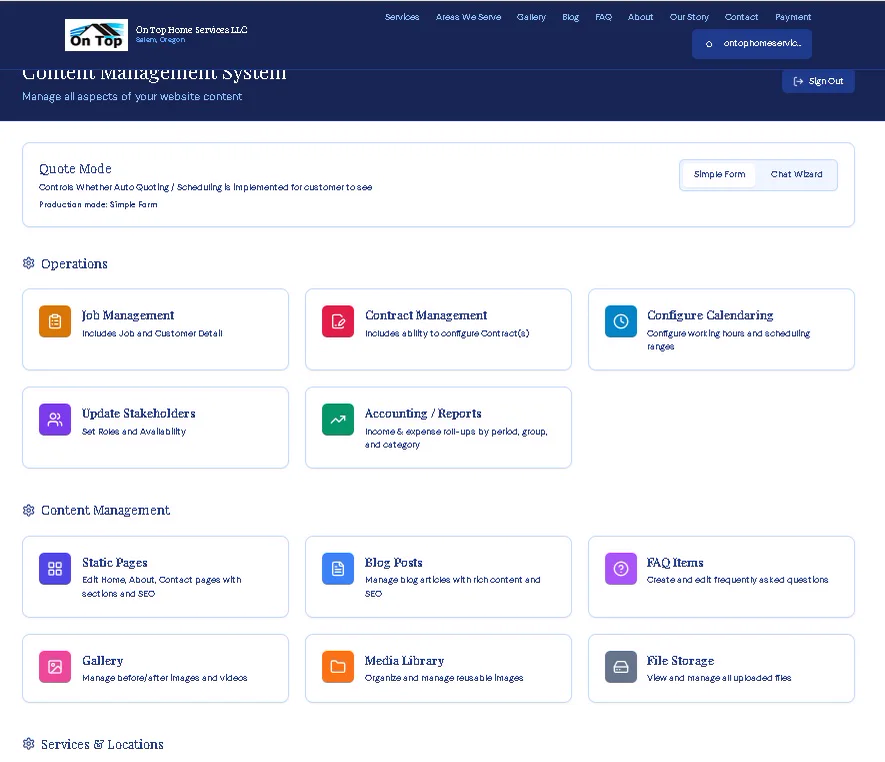This screenshot has width=885, height=762.
Task: Click gear icon beside Content Management heading
Action: 29,510
